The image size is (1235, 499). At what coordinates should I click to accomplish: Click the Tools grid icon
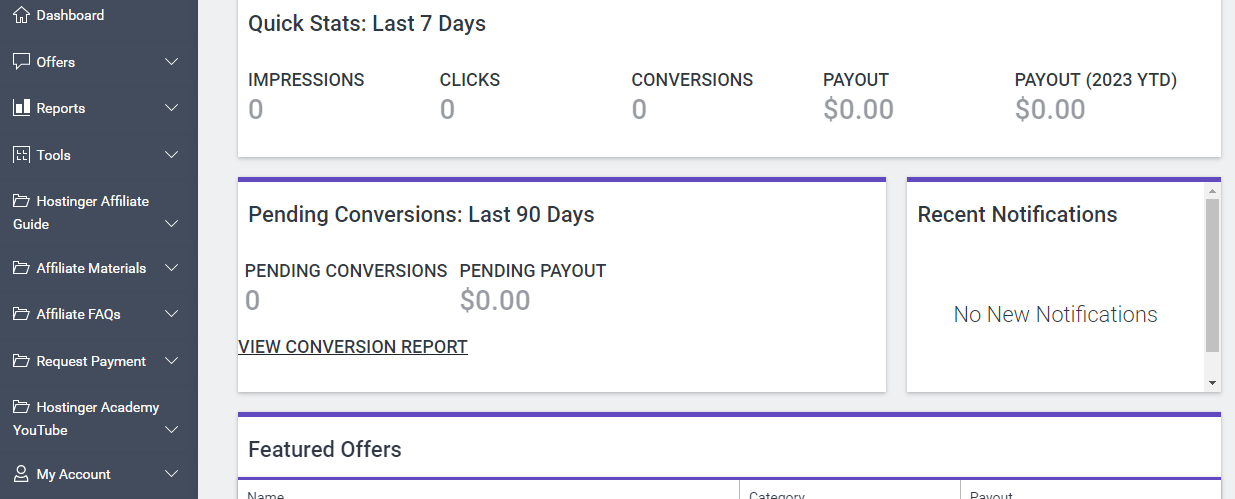coord(21,155)
